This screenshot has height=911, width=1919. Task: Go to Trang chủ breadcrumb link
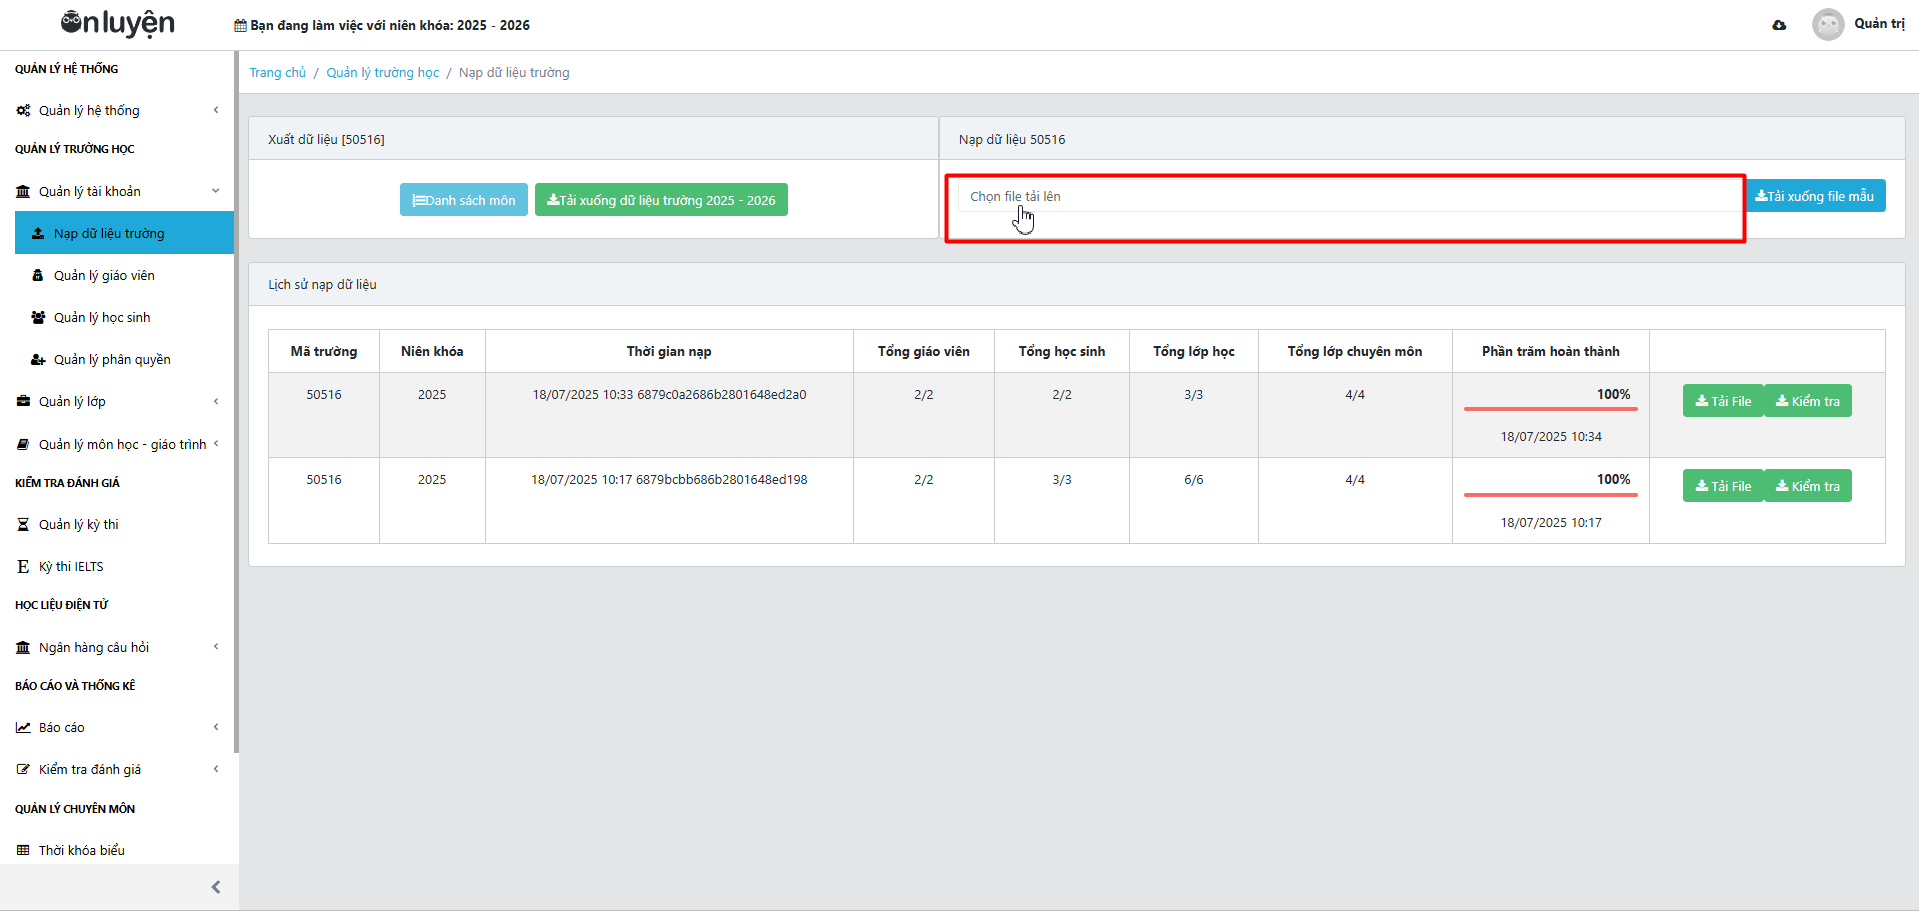point(277,73)
